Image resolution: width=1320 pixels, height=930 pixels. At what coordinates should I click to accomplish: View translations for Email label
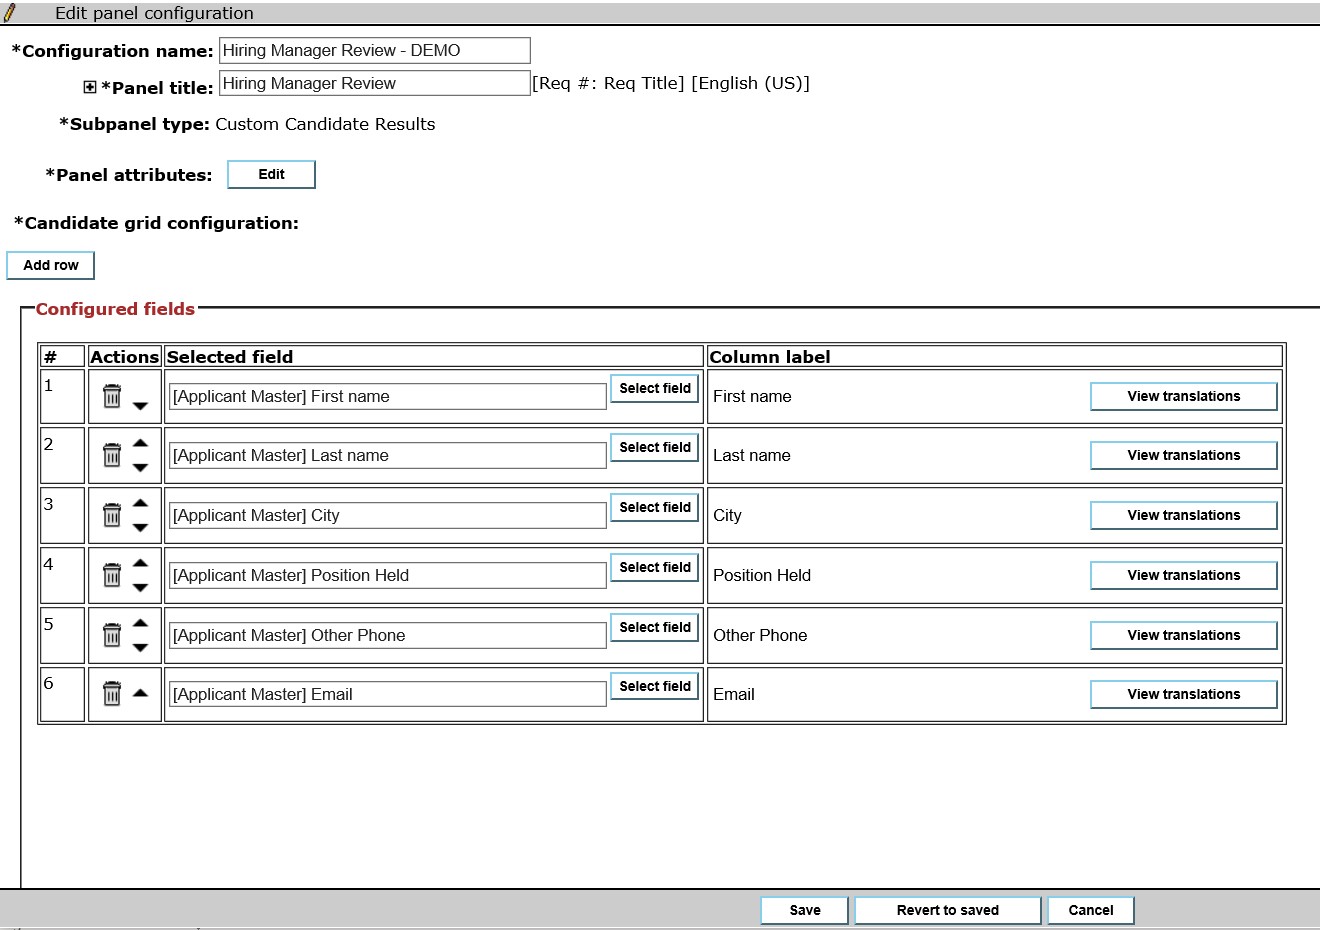pyautogui.click(x=1184, y=694)
